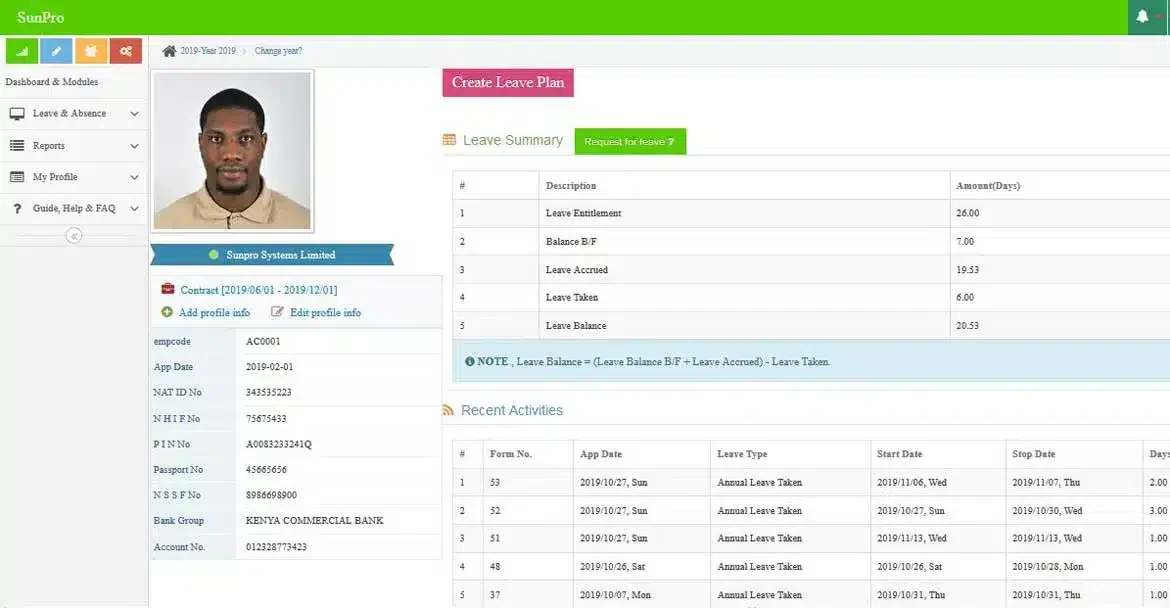
Task: Click empcode value AC0001
Action: tap(263, 342)
